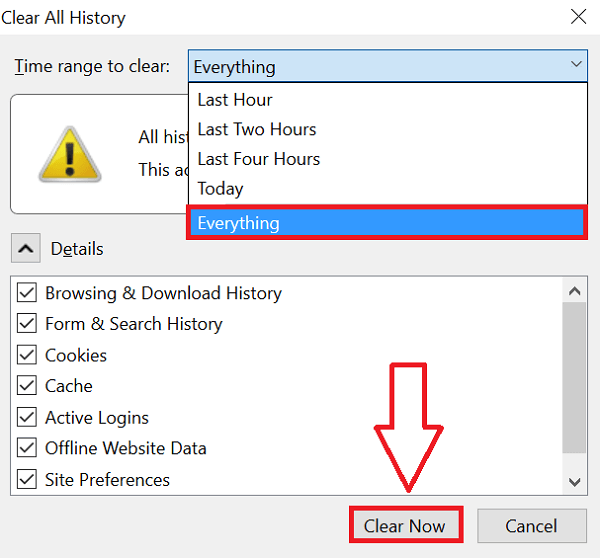Click the Cancel button

coord(532,525)
